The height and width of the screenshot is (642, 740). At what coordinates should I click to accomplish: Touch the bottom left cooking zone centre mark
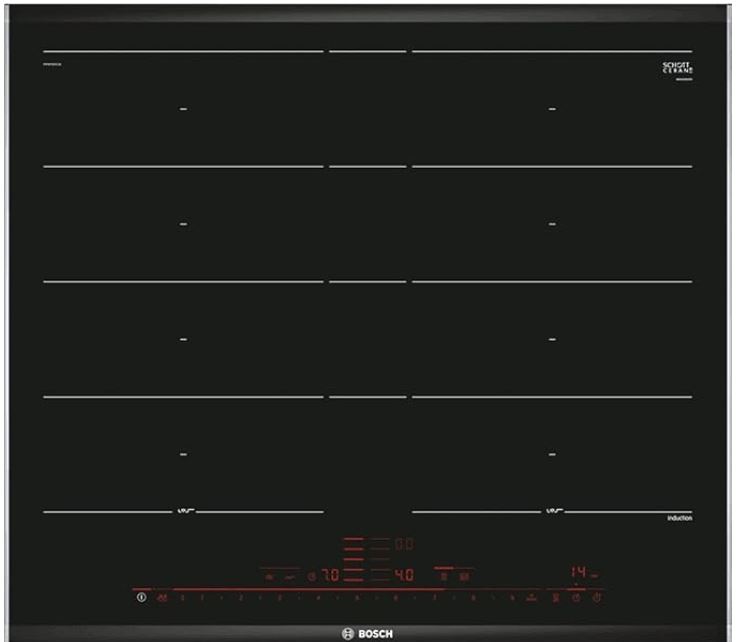[x=184, y=455]
